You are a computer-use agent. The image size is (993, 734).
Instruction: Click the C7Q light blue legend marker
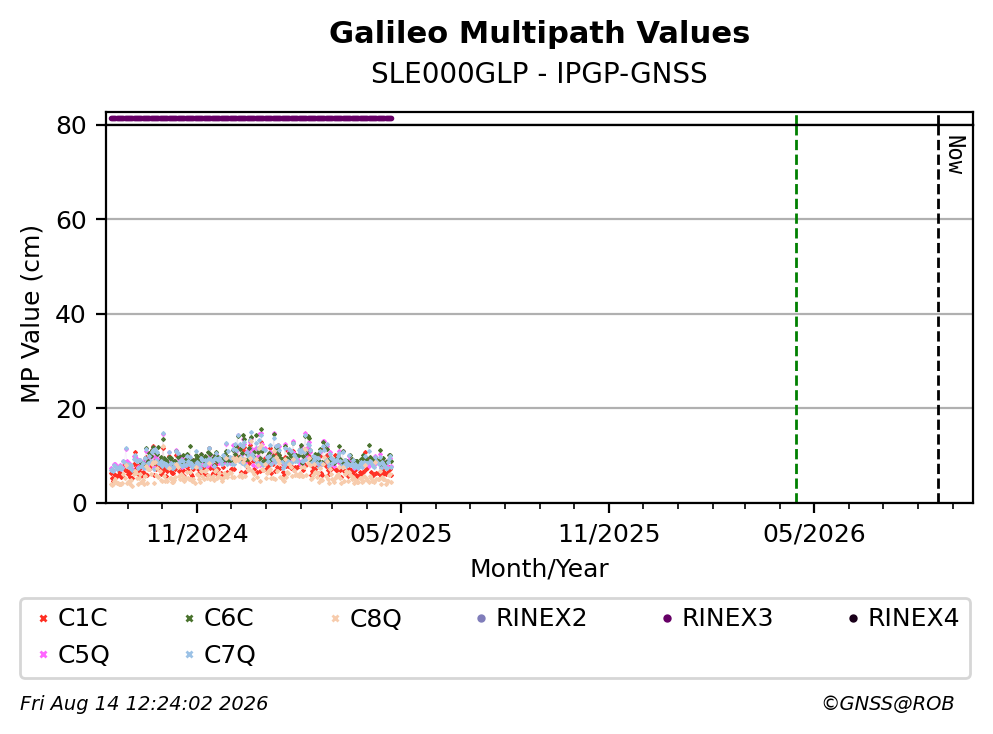coord(189,654)
